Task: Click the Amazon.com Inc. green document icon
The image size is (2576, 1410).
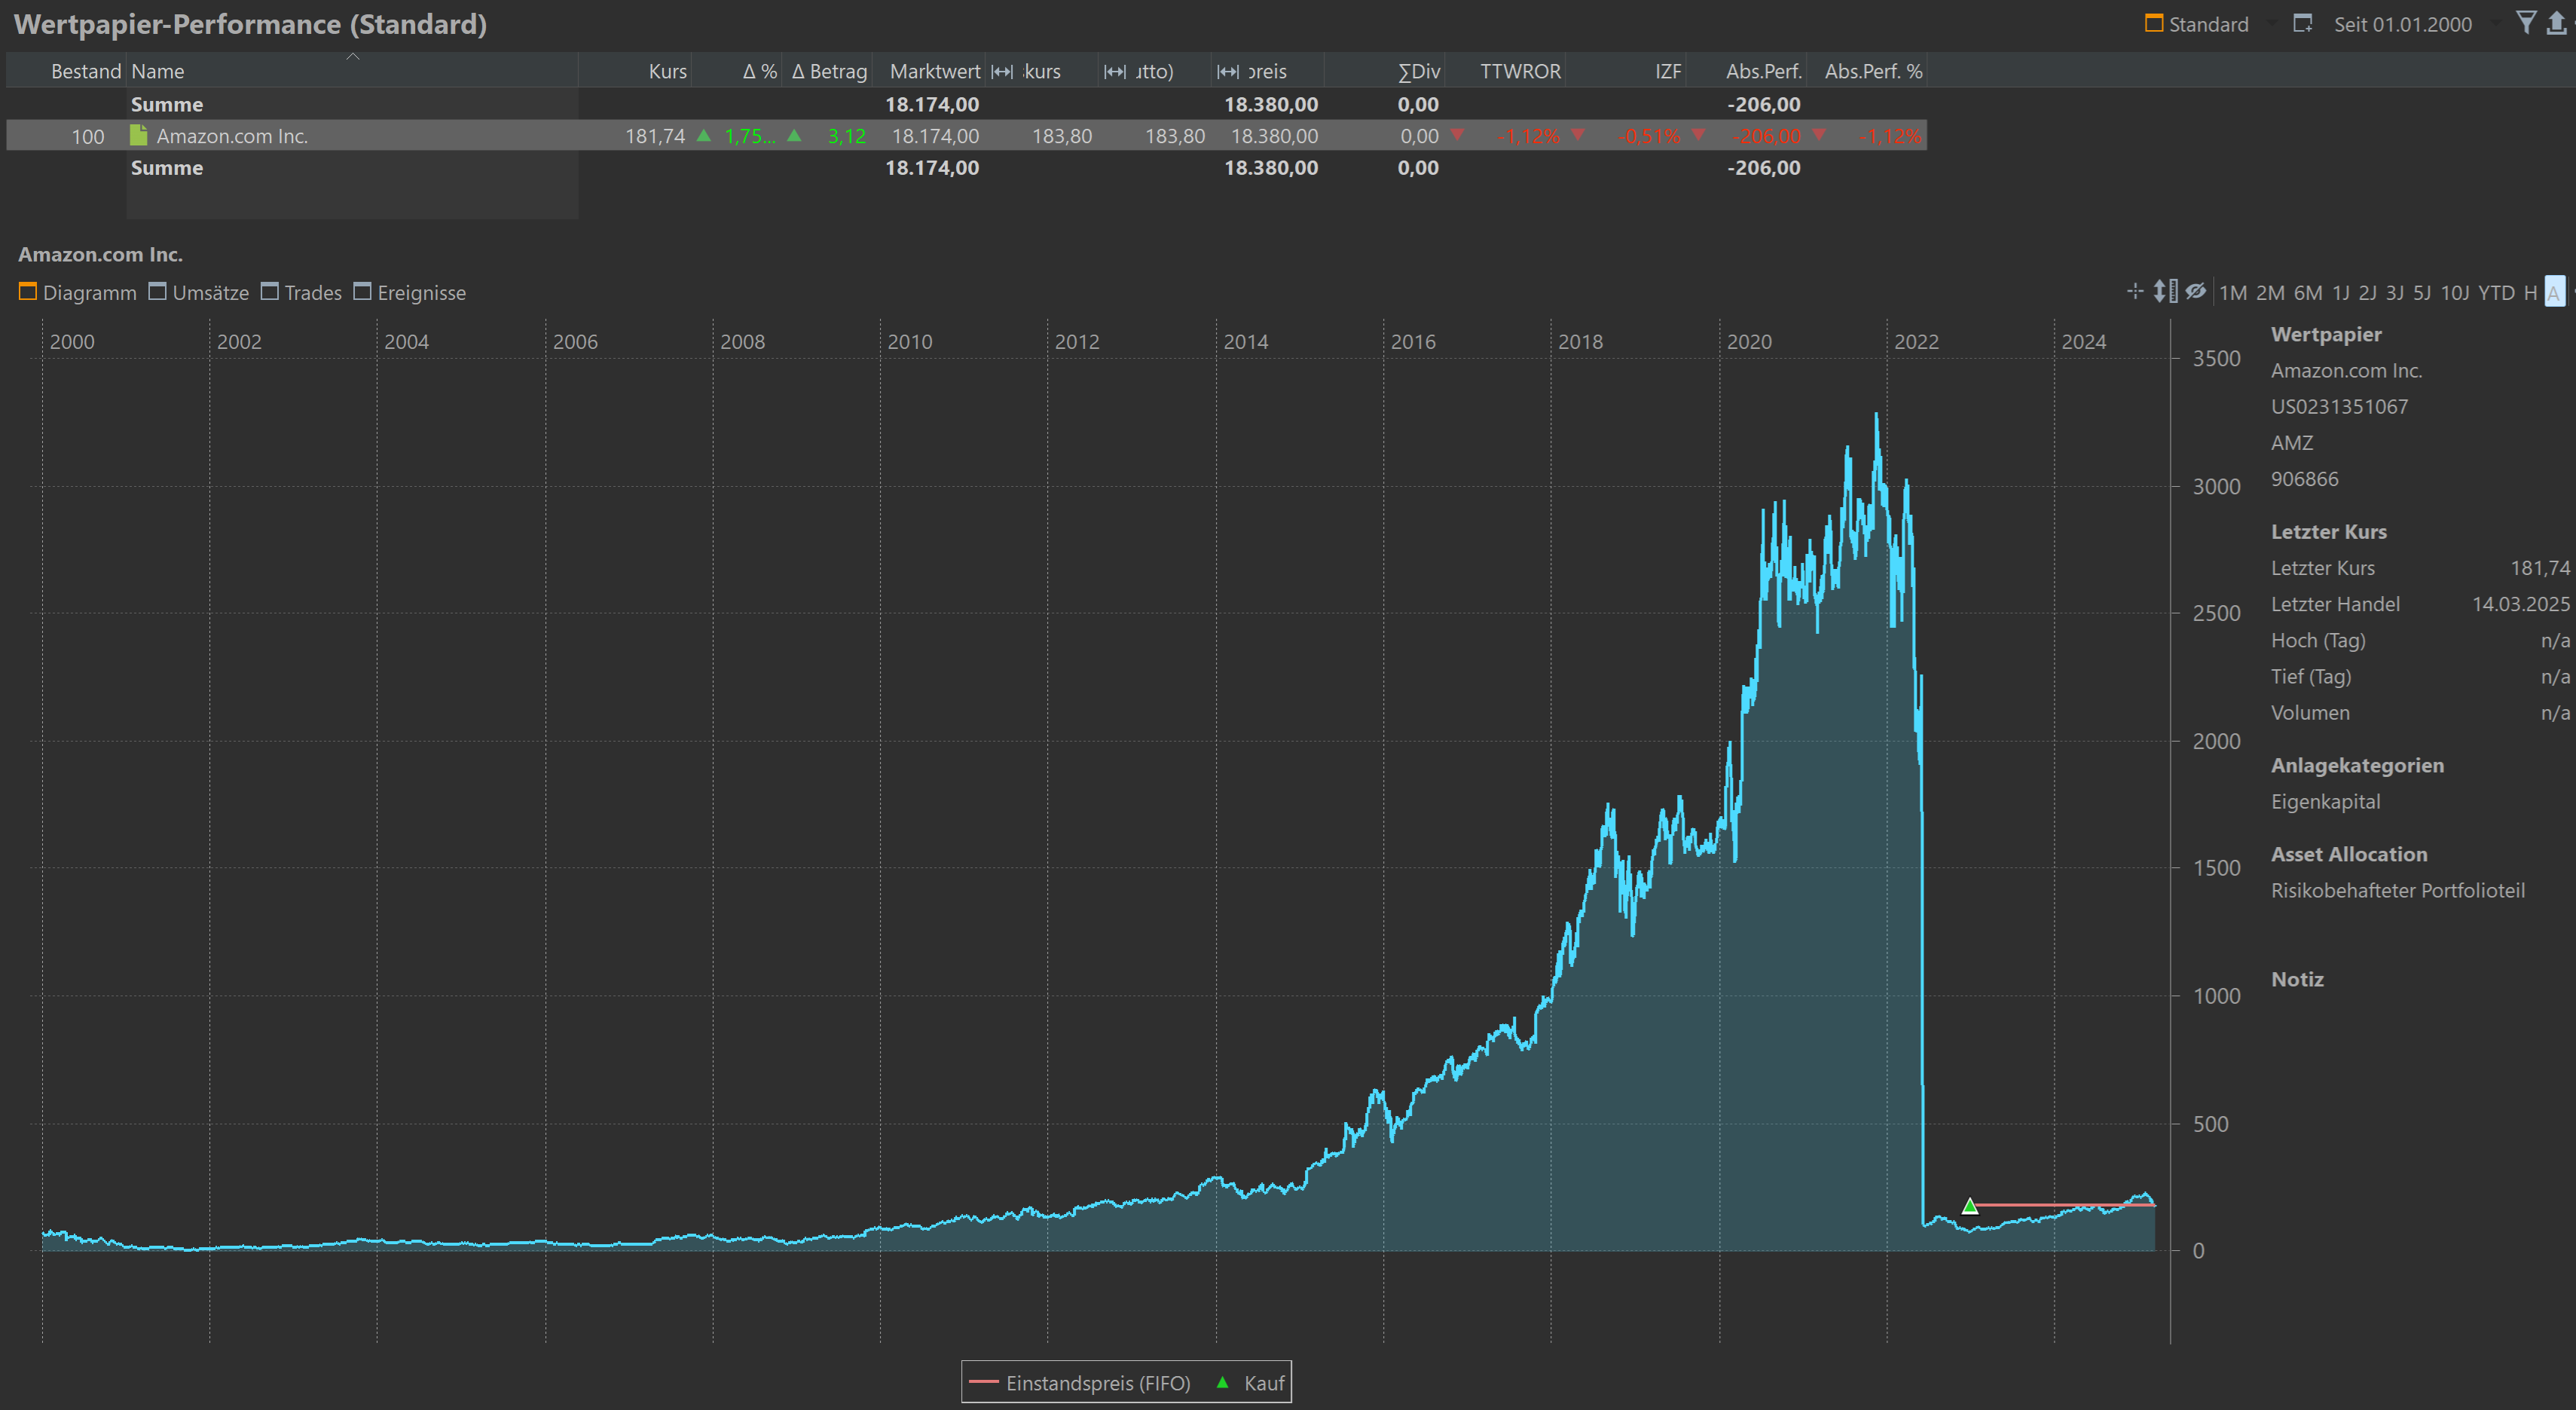Action: coord(139,135)
